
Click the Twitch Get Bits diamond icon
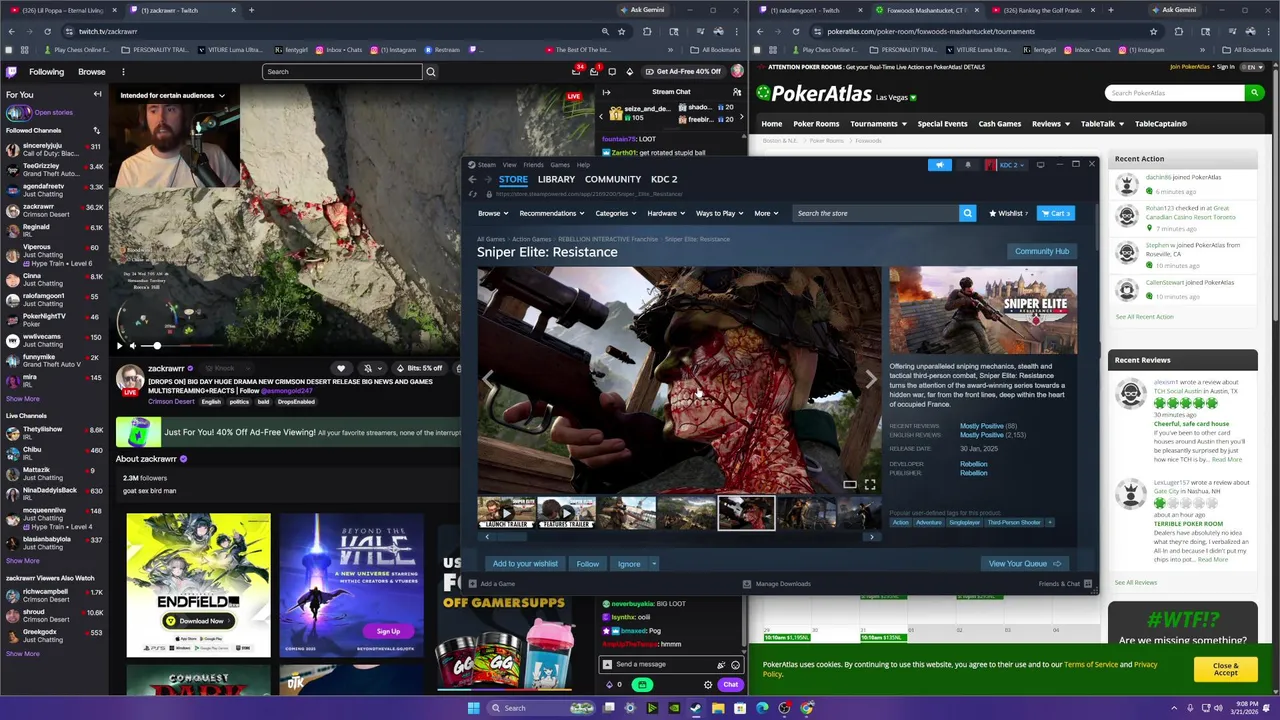629,72
